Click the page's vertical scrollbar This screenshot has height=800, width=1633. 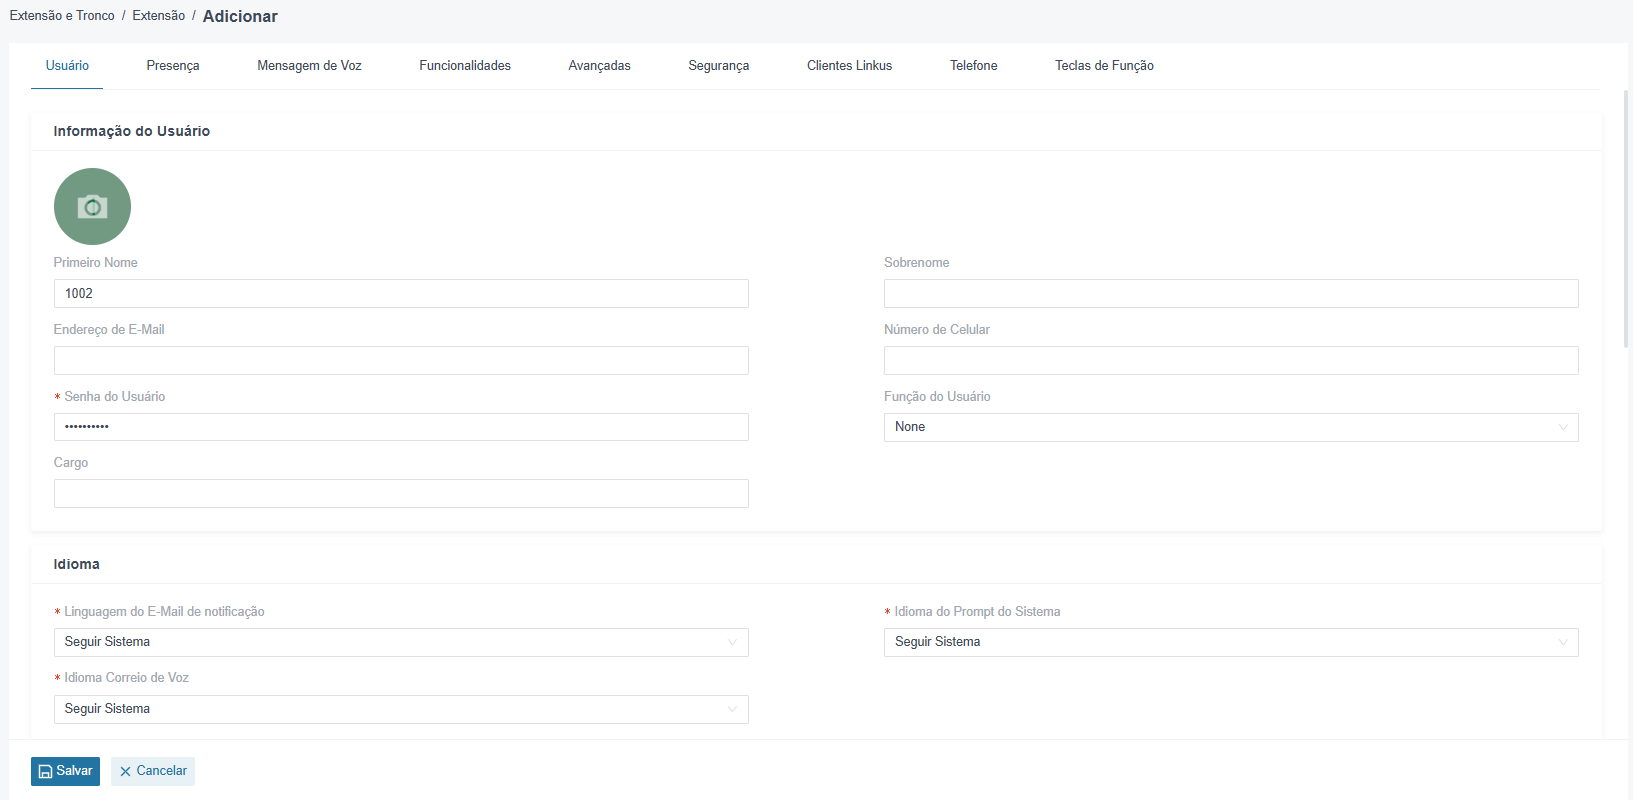point(1626,220)
